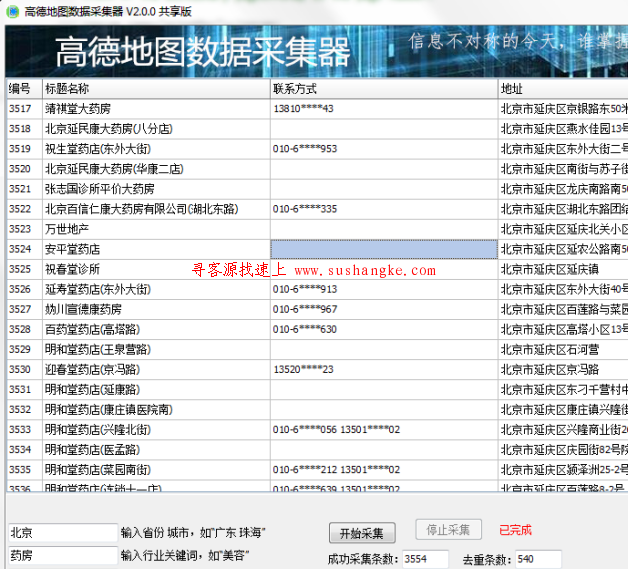This screenshot has width=628, height=569.
Task: Select row 万世地产
Action: (317, 229)
